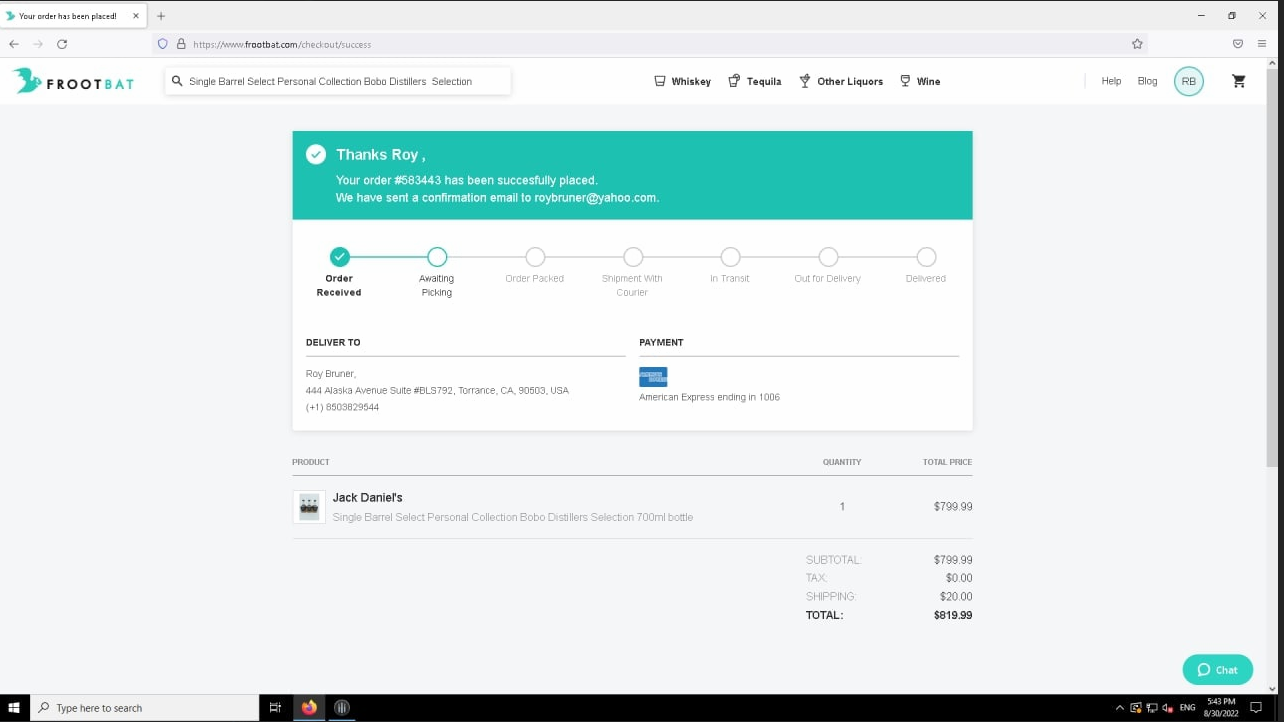
Task: Click the phone number (+1) 8503829544
Action: pos(342,407)
